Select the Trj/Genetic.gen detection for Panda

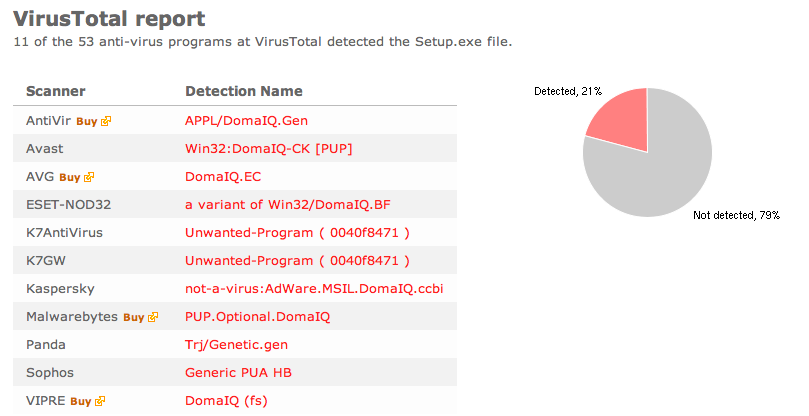(x=236, y=345)
